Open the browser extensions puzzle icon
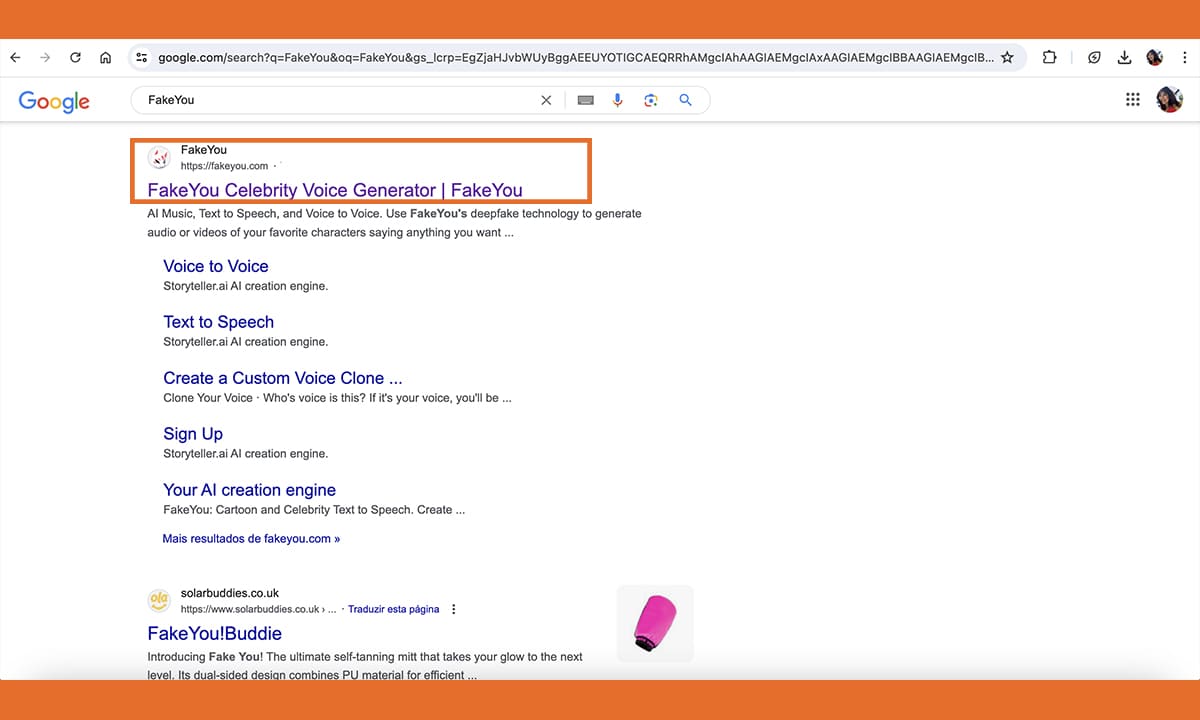This screenshot has height=720, width=1200. point(1049,58)
